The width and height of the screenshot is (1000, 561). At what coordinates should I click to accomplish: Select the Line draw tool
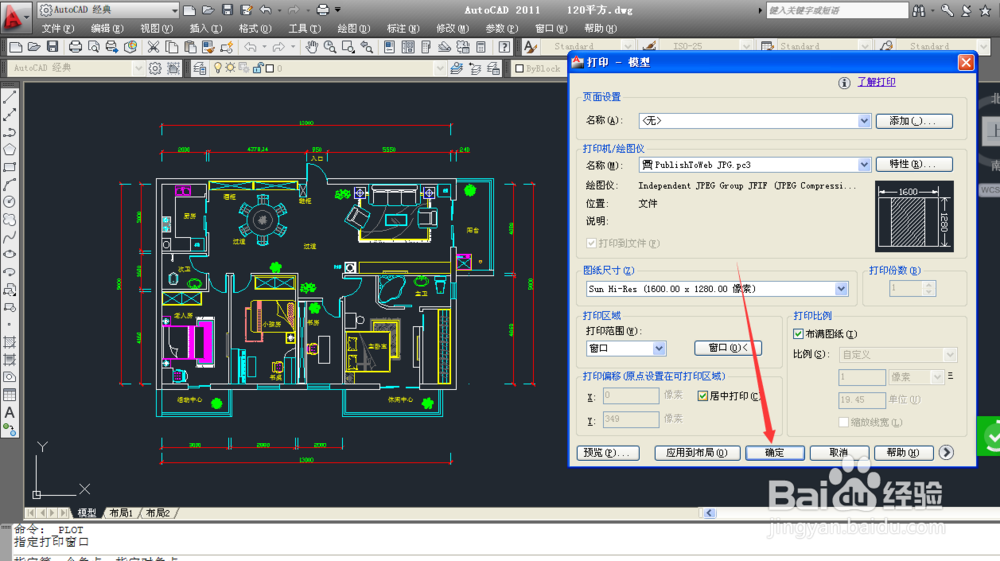(10, 98)
